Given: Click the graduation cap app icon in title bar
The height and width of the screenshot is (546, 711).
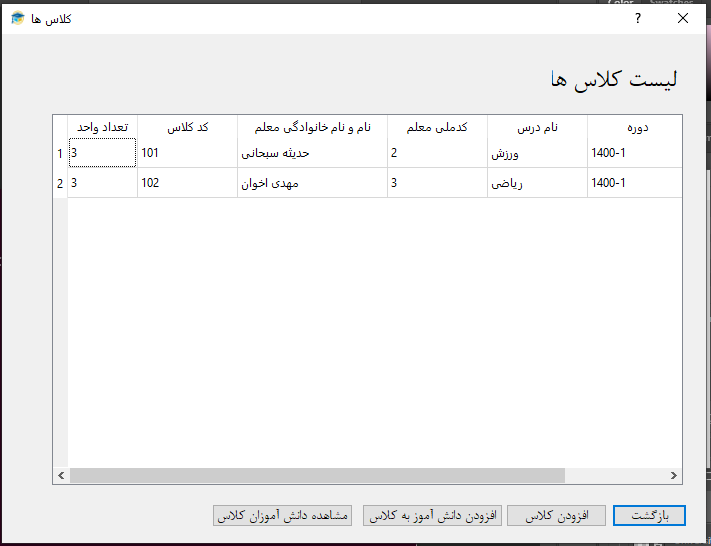Looking at the screenshot, I should click(18, 19).
